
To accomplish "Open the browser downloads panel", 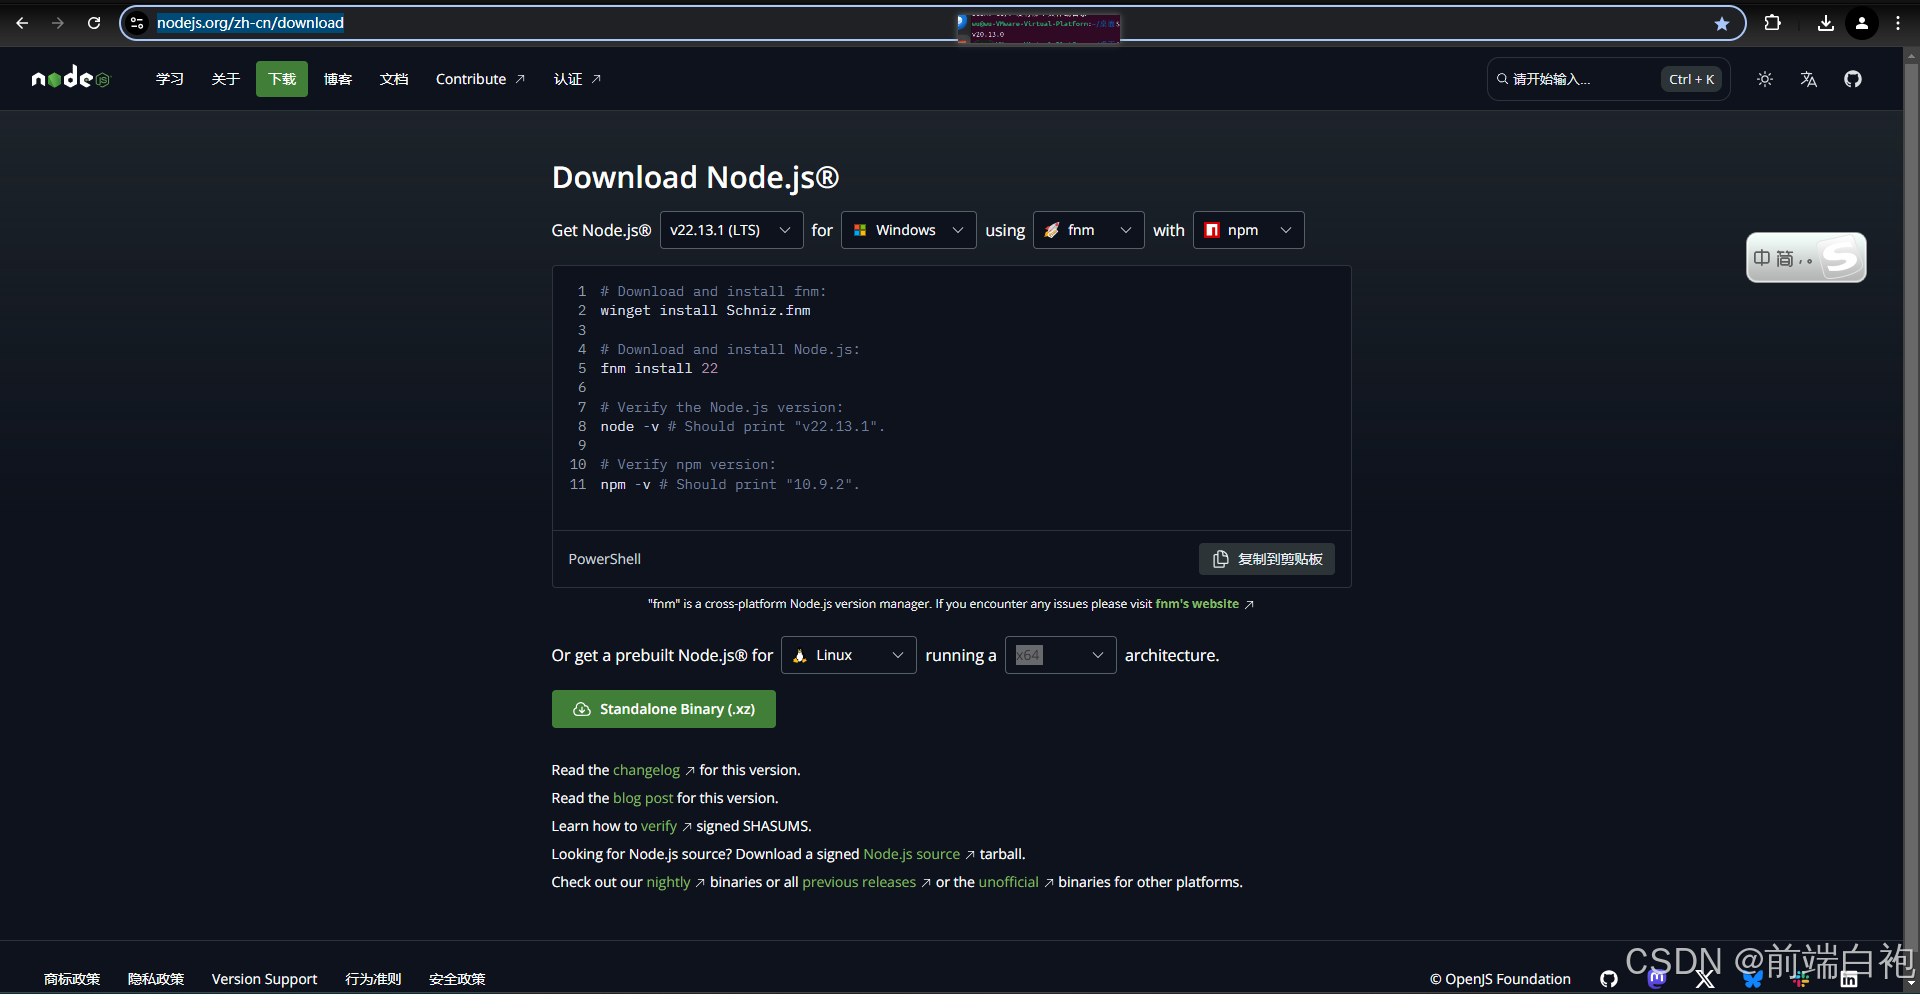I will 1826,23.
